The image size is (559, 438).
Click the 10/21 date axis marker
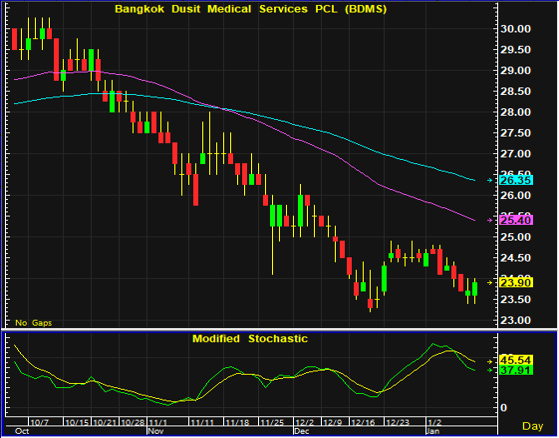[105, 423]
